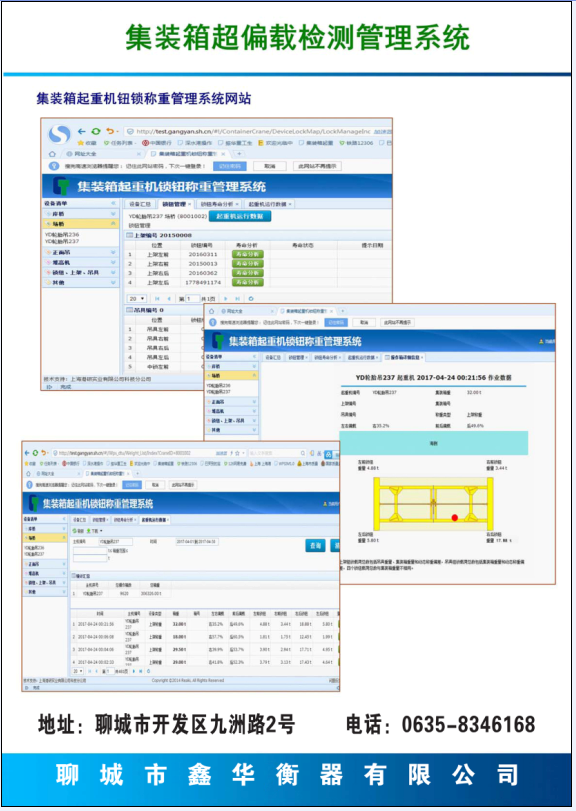Screen dimensions: 576x811
Task: Open the 下载 dropdown in bottom screenshot
Action: (x=95, y=531)
